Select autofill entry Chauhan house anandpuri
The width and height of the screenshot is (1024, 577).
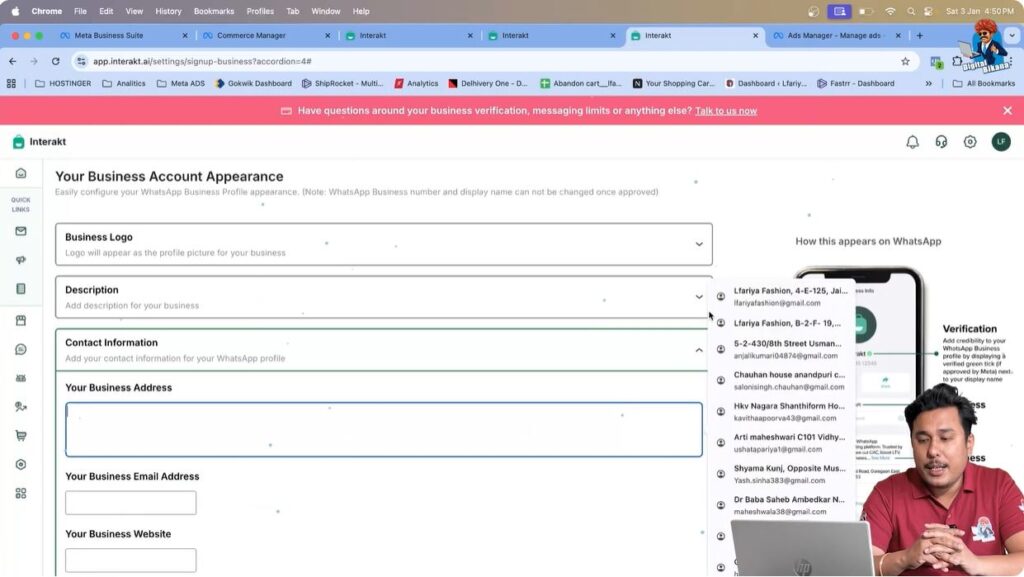click(x=782, y=381)
